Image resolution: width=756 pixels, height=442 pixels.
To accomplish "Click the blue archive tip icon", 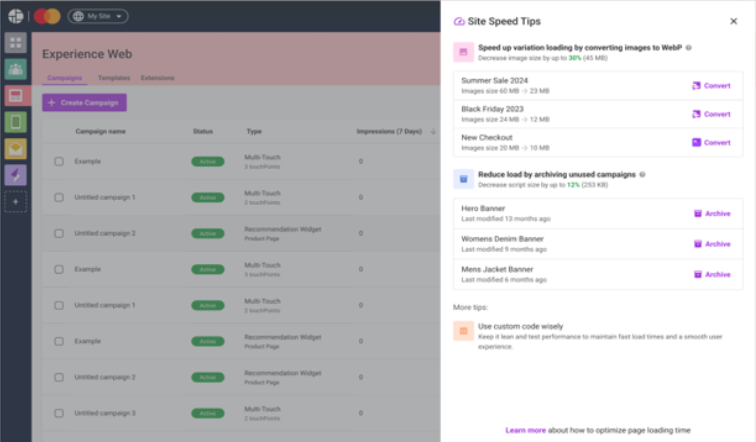I will [463, 179].
